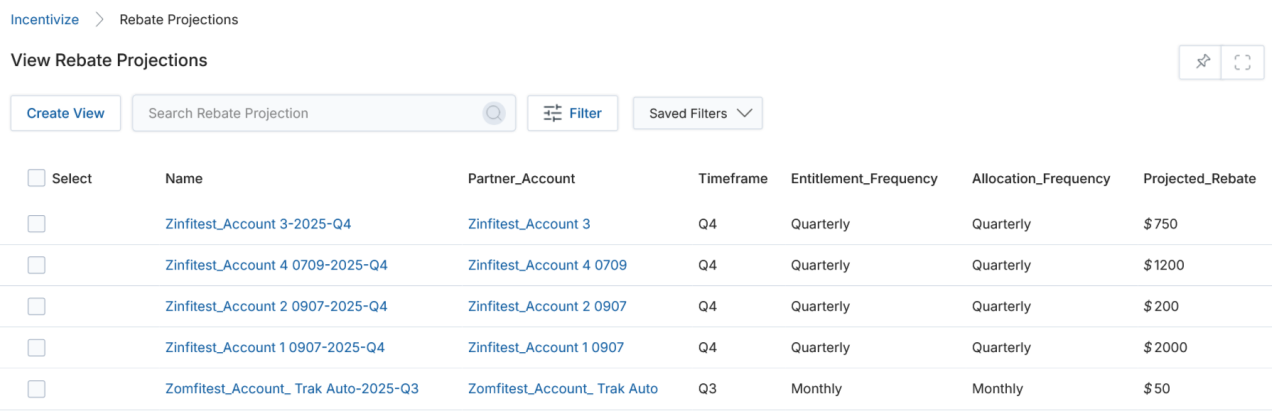Focus the Search Rebate Projection field
Viewport: 1272px width, 418px height.
[324, 113]
